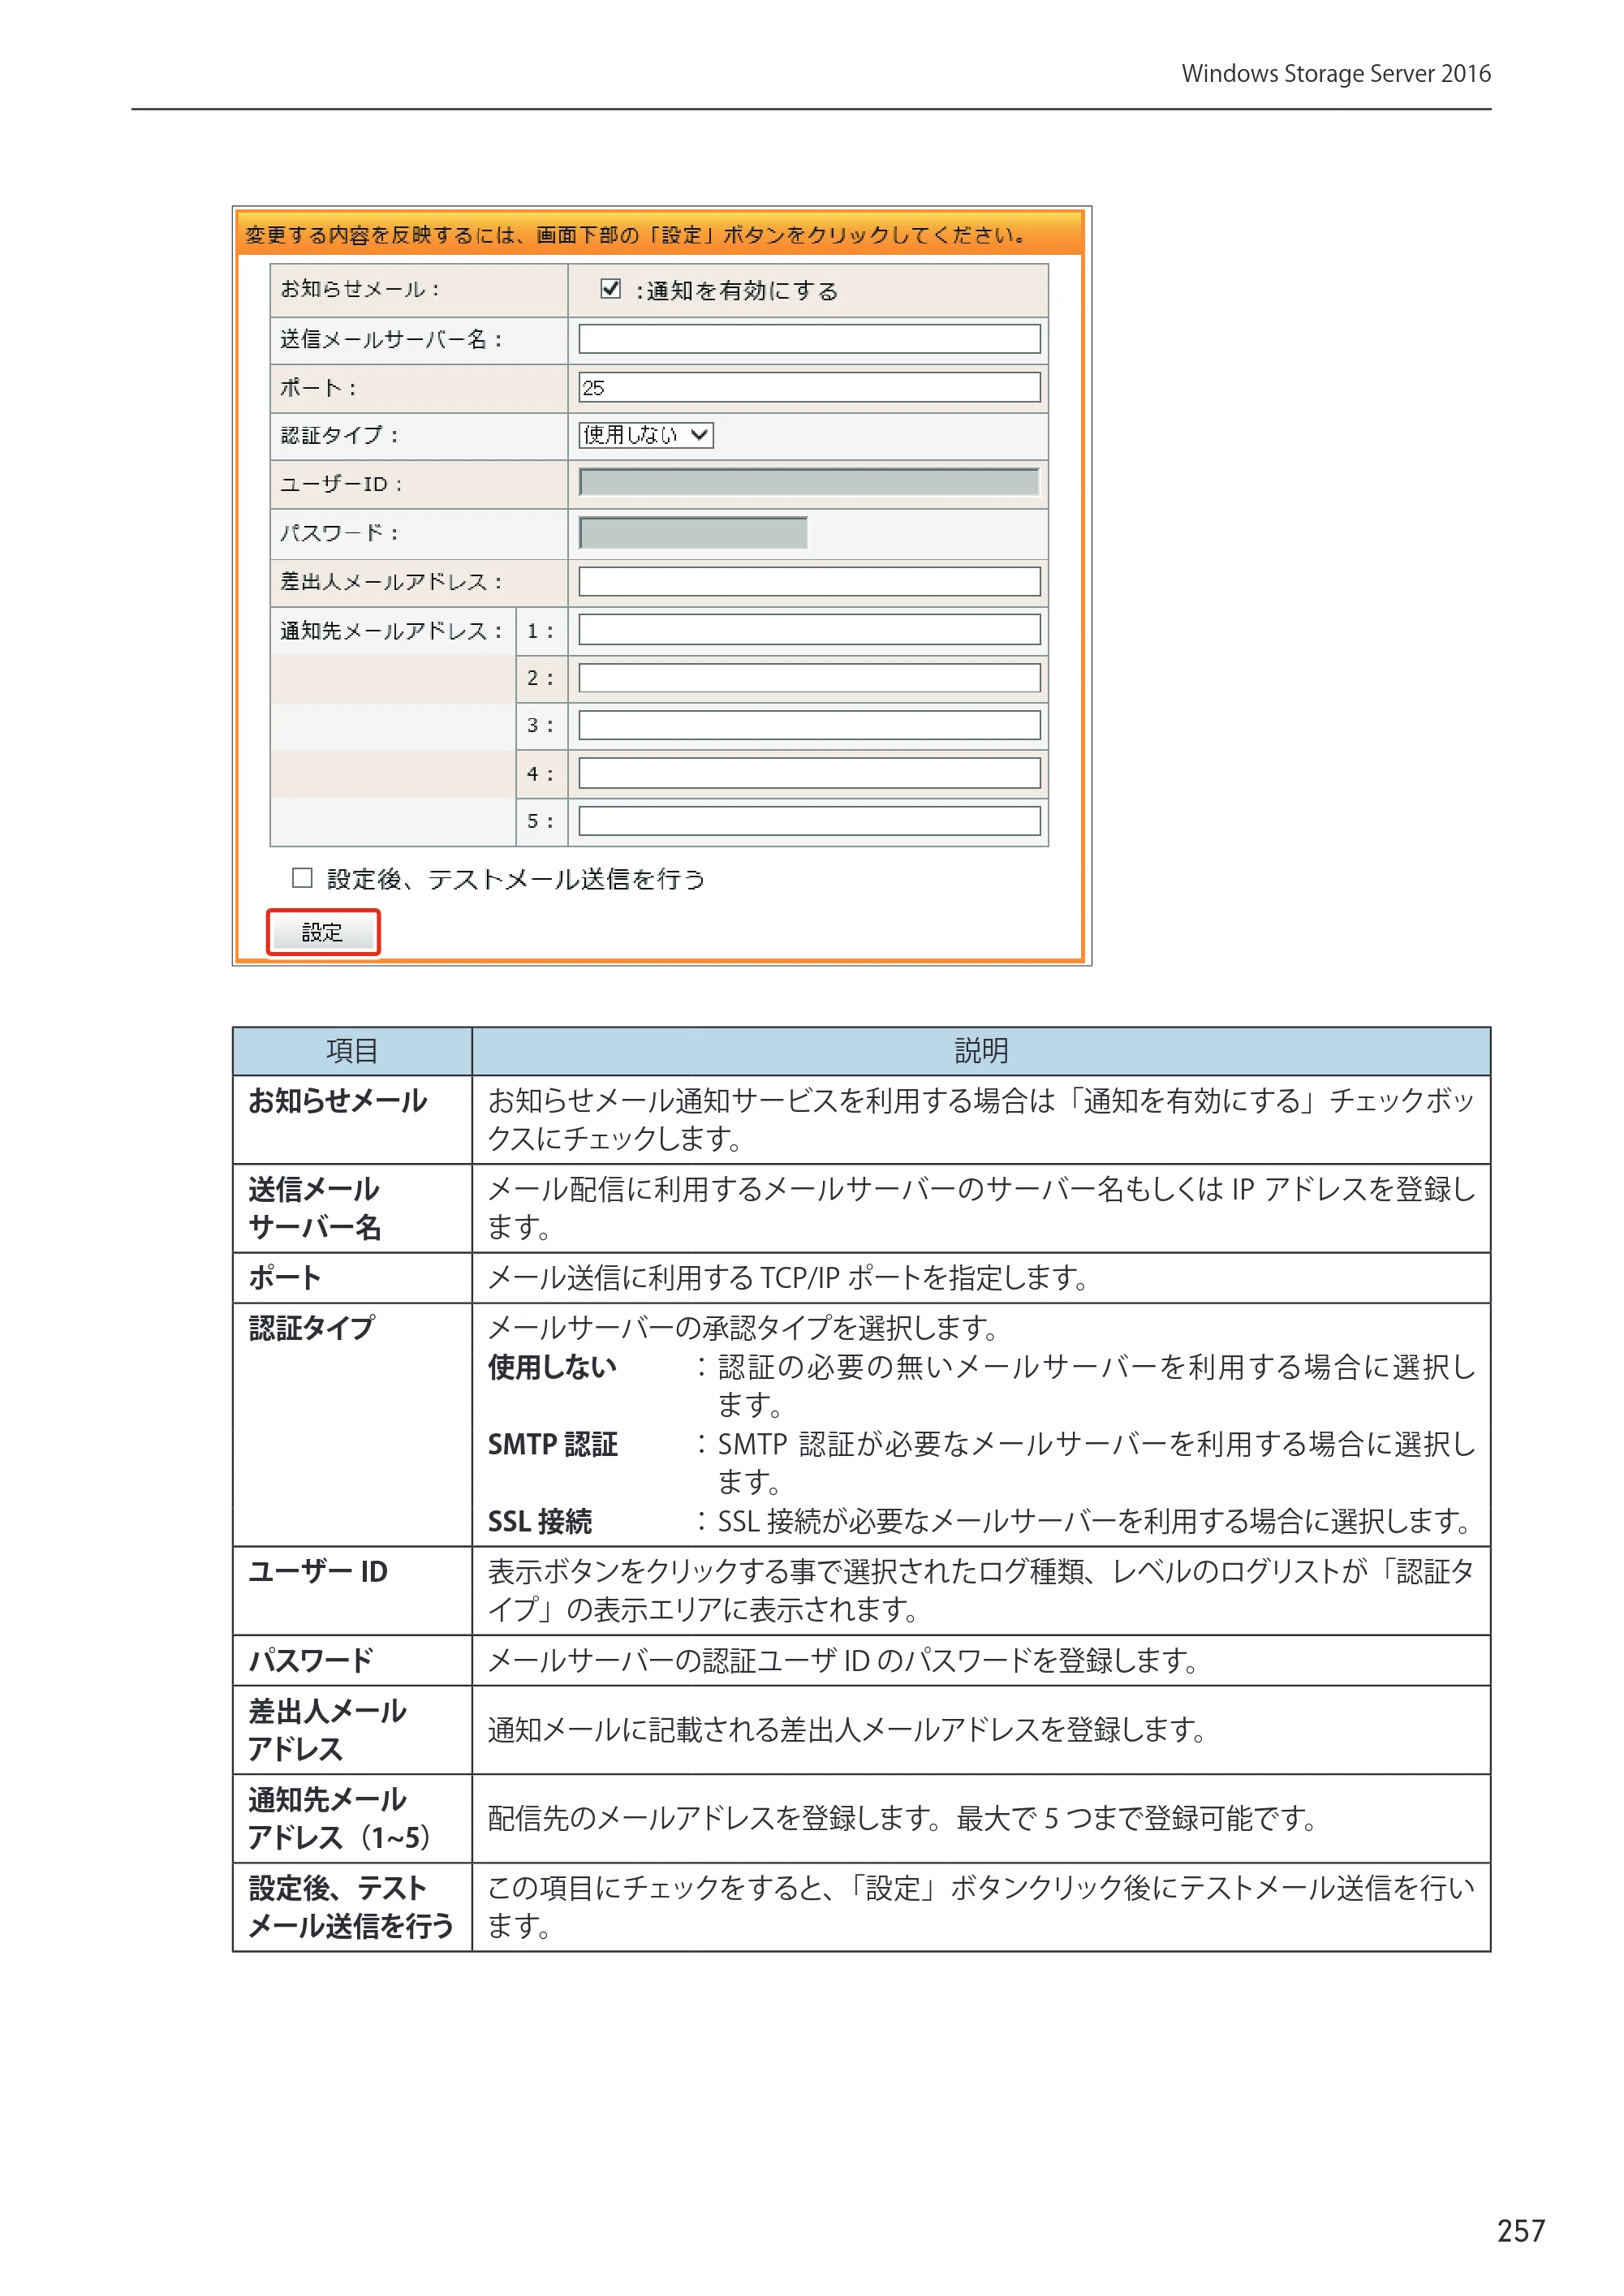Screen dimensions: 1624x2296
Task: Click the Windows Storage Server 2016 header text
Action: point(1336,74)
